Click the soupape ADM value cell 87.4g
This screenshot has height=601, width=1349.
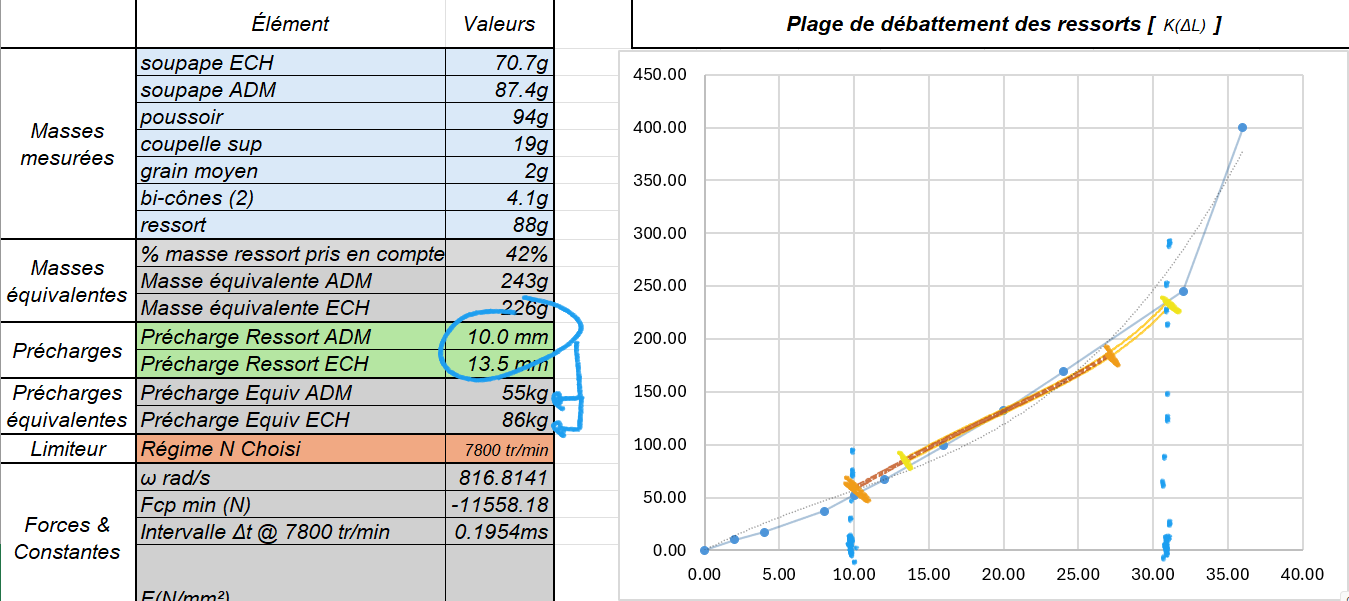(x=500, y=90)
